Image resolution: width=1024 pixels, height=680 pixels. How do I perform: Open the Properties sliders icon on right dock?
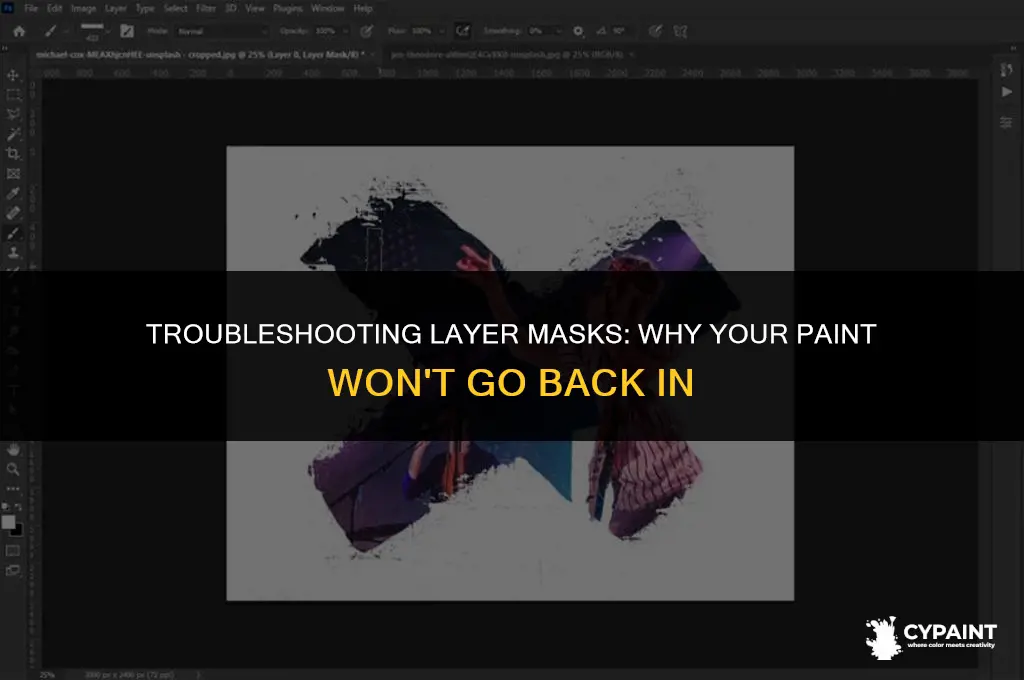click(1006, 122)
